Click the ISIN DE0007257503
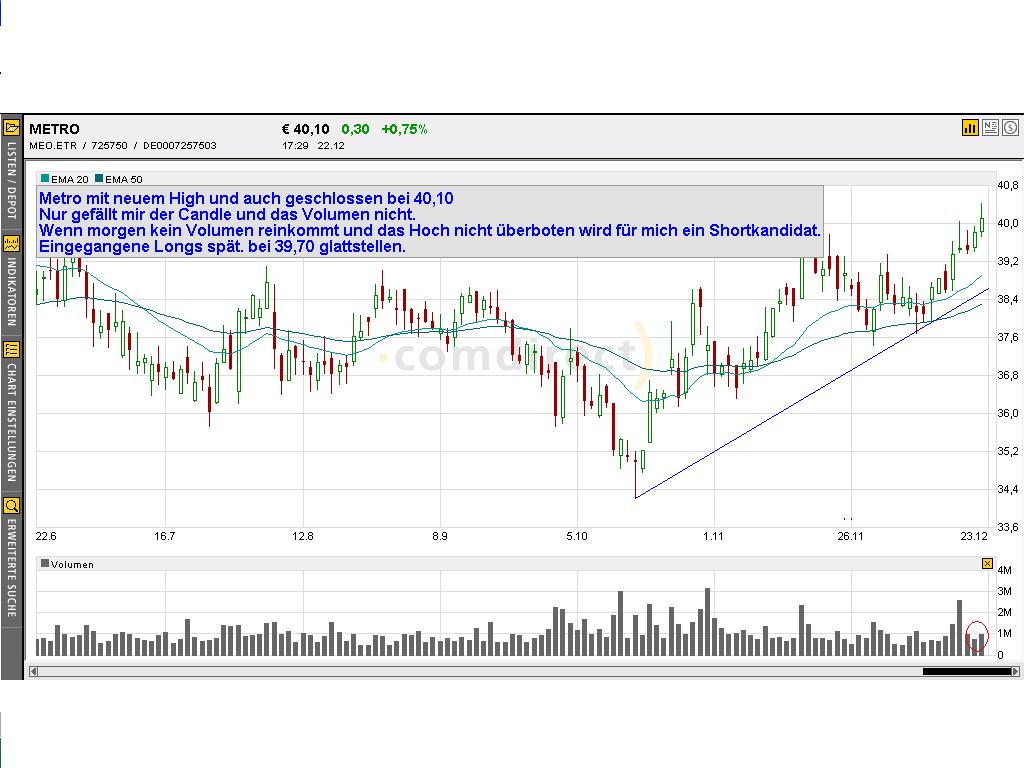This screenshot has height=768, width=1024. pos(180,146)
